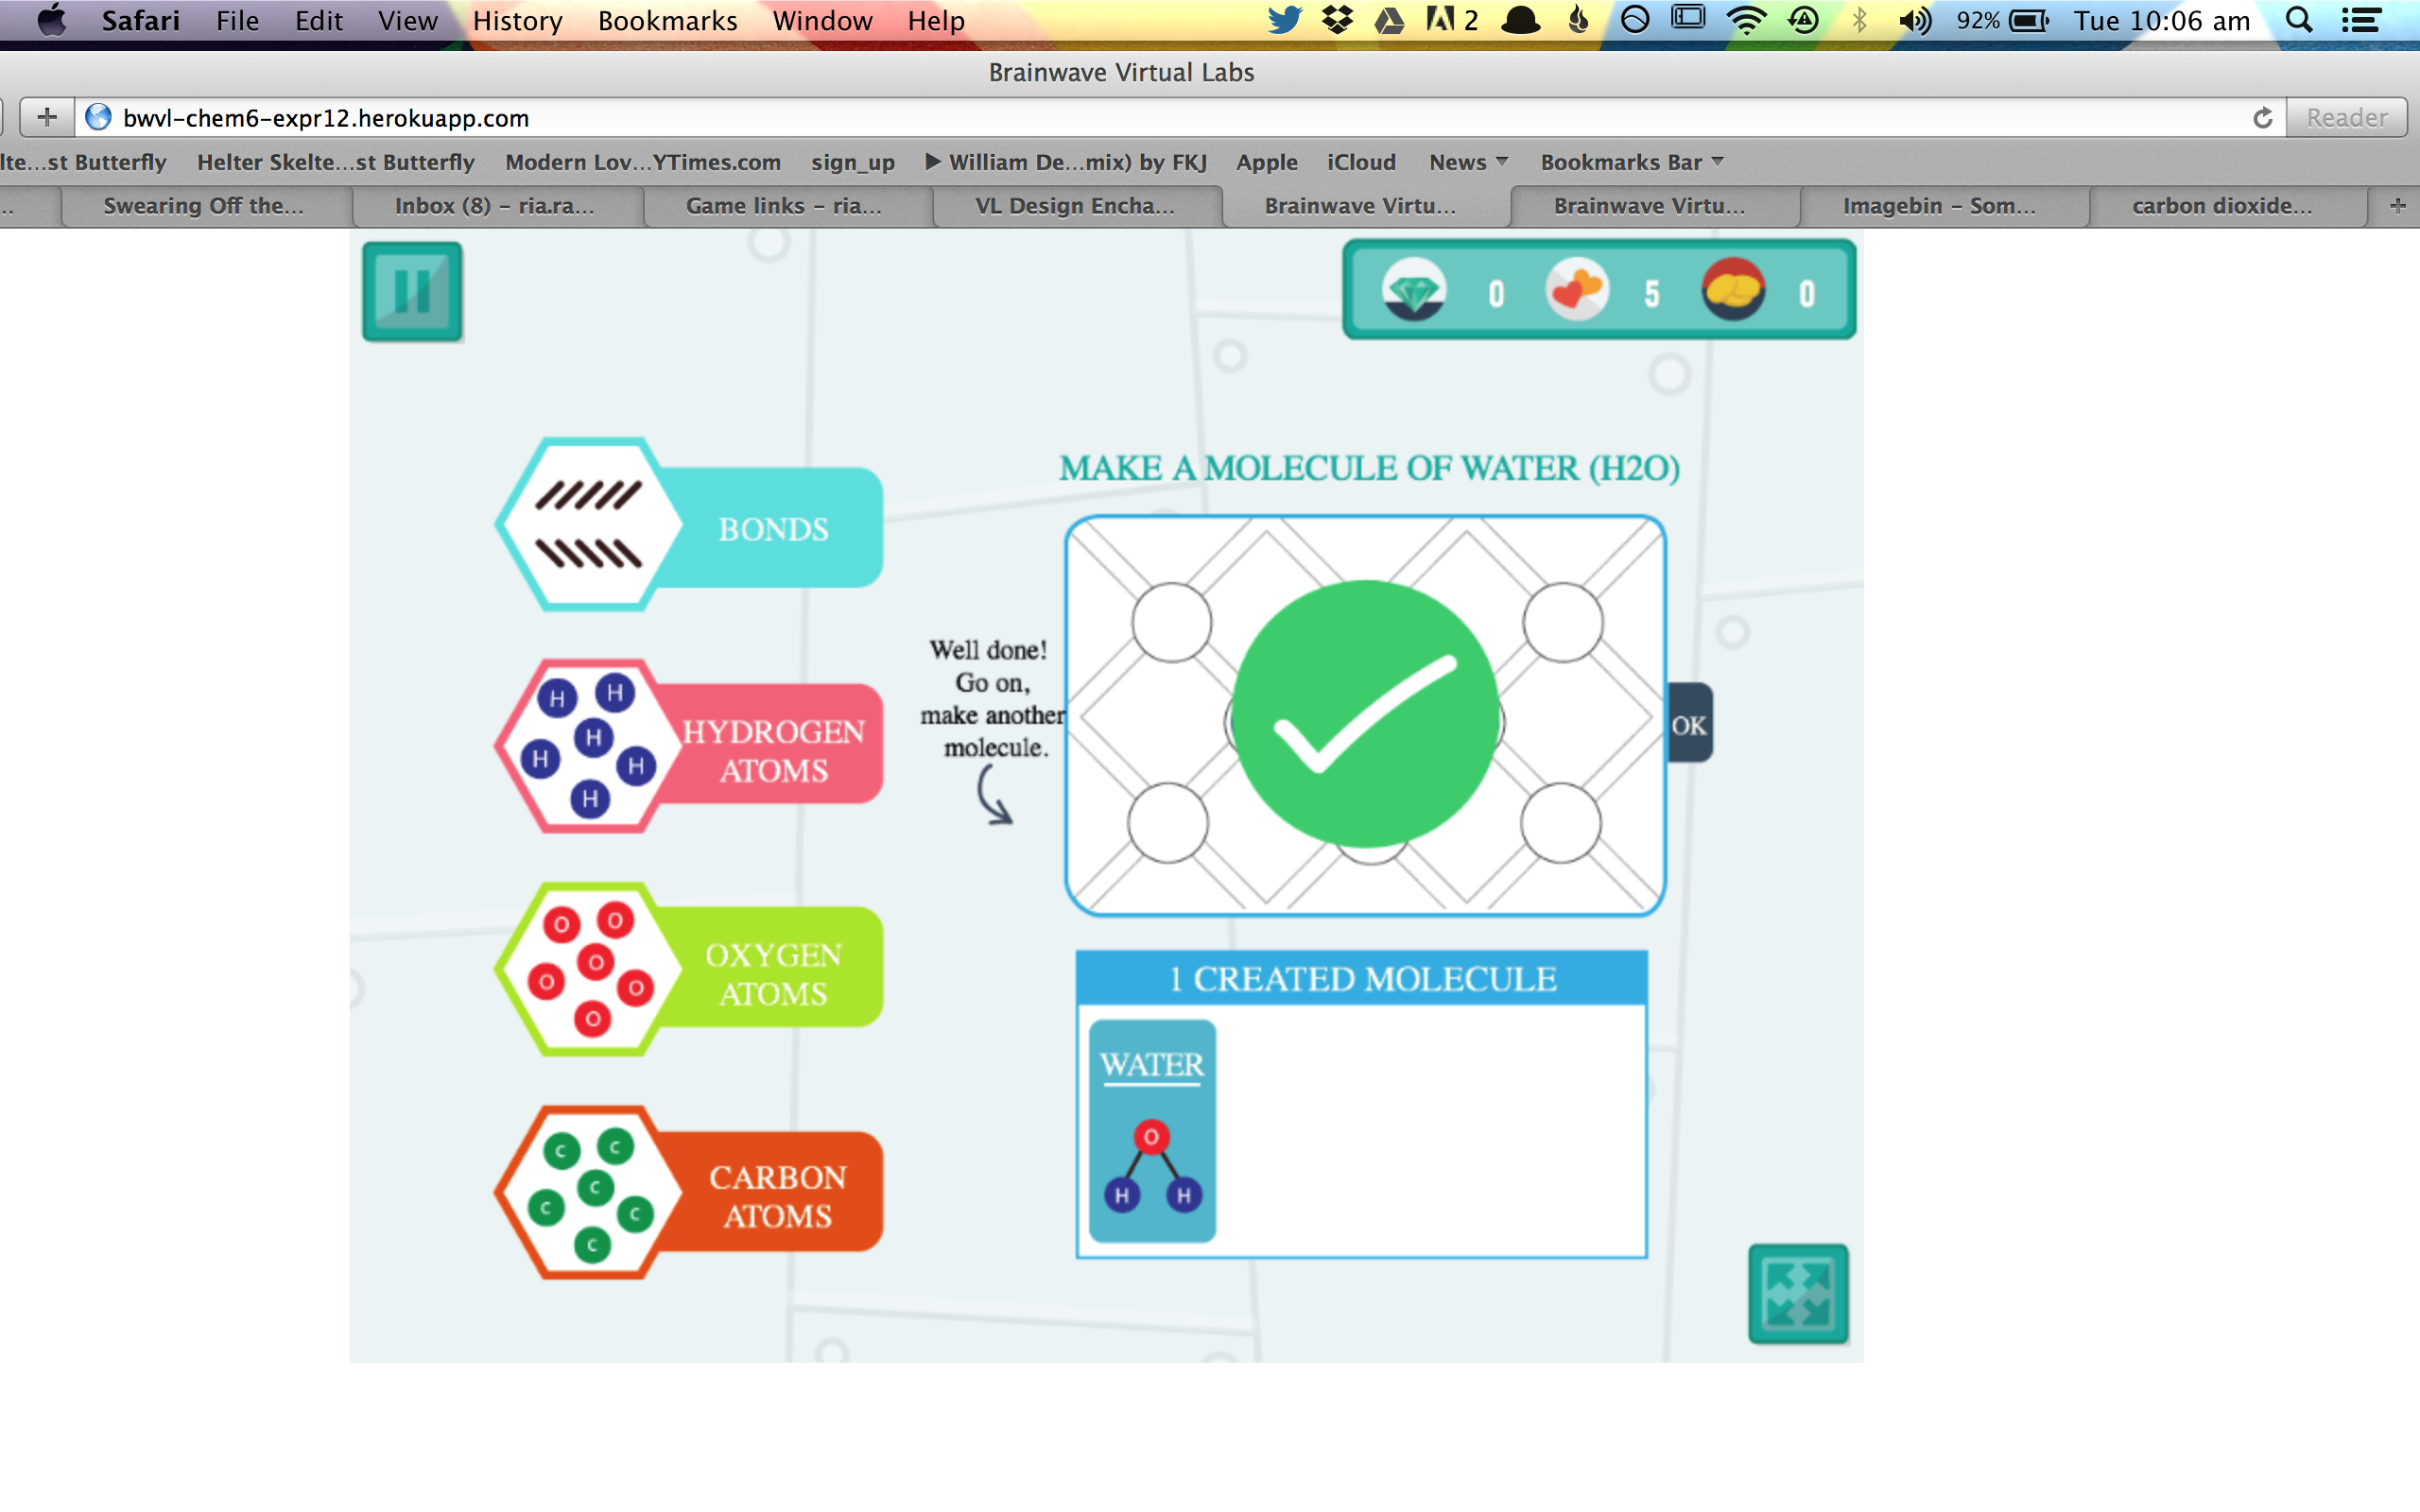Open the Wi-Fi status icon
This screenshot has width=2420, height=1512.
coord(1746,20)
